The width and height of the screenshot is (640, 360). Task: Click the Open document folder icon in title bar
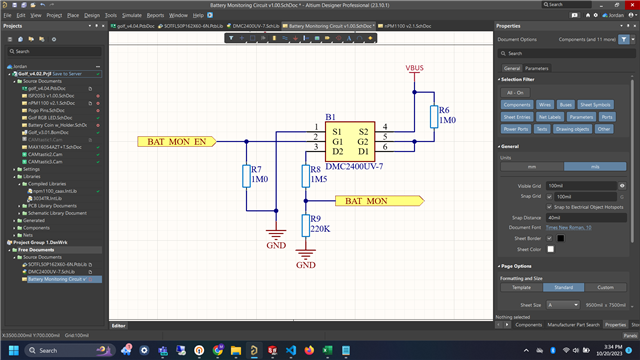tap(33, 5)
